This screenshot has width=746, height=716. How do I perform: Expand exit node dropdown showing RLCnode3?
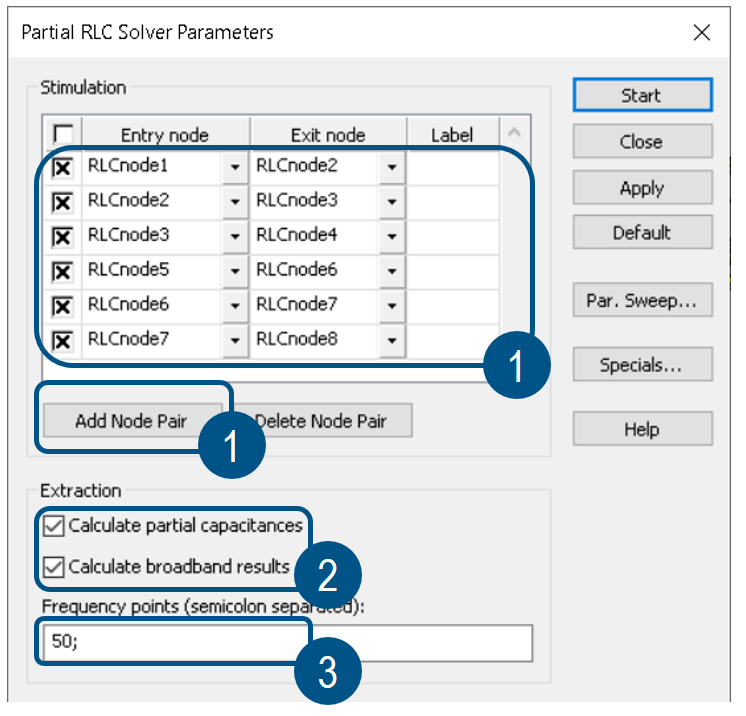(392, 202)
